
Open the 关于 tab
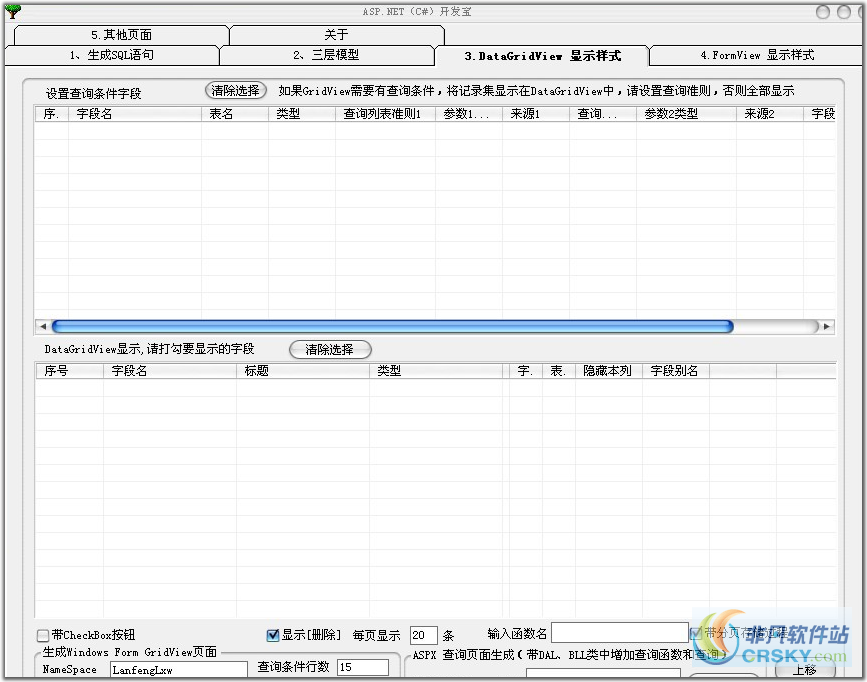click(336, 35)
